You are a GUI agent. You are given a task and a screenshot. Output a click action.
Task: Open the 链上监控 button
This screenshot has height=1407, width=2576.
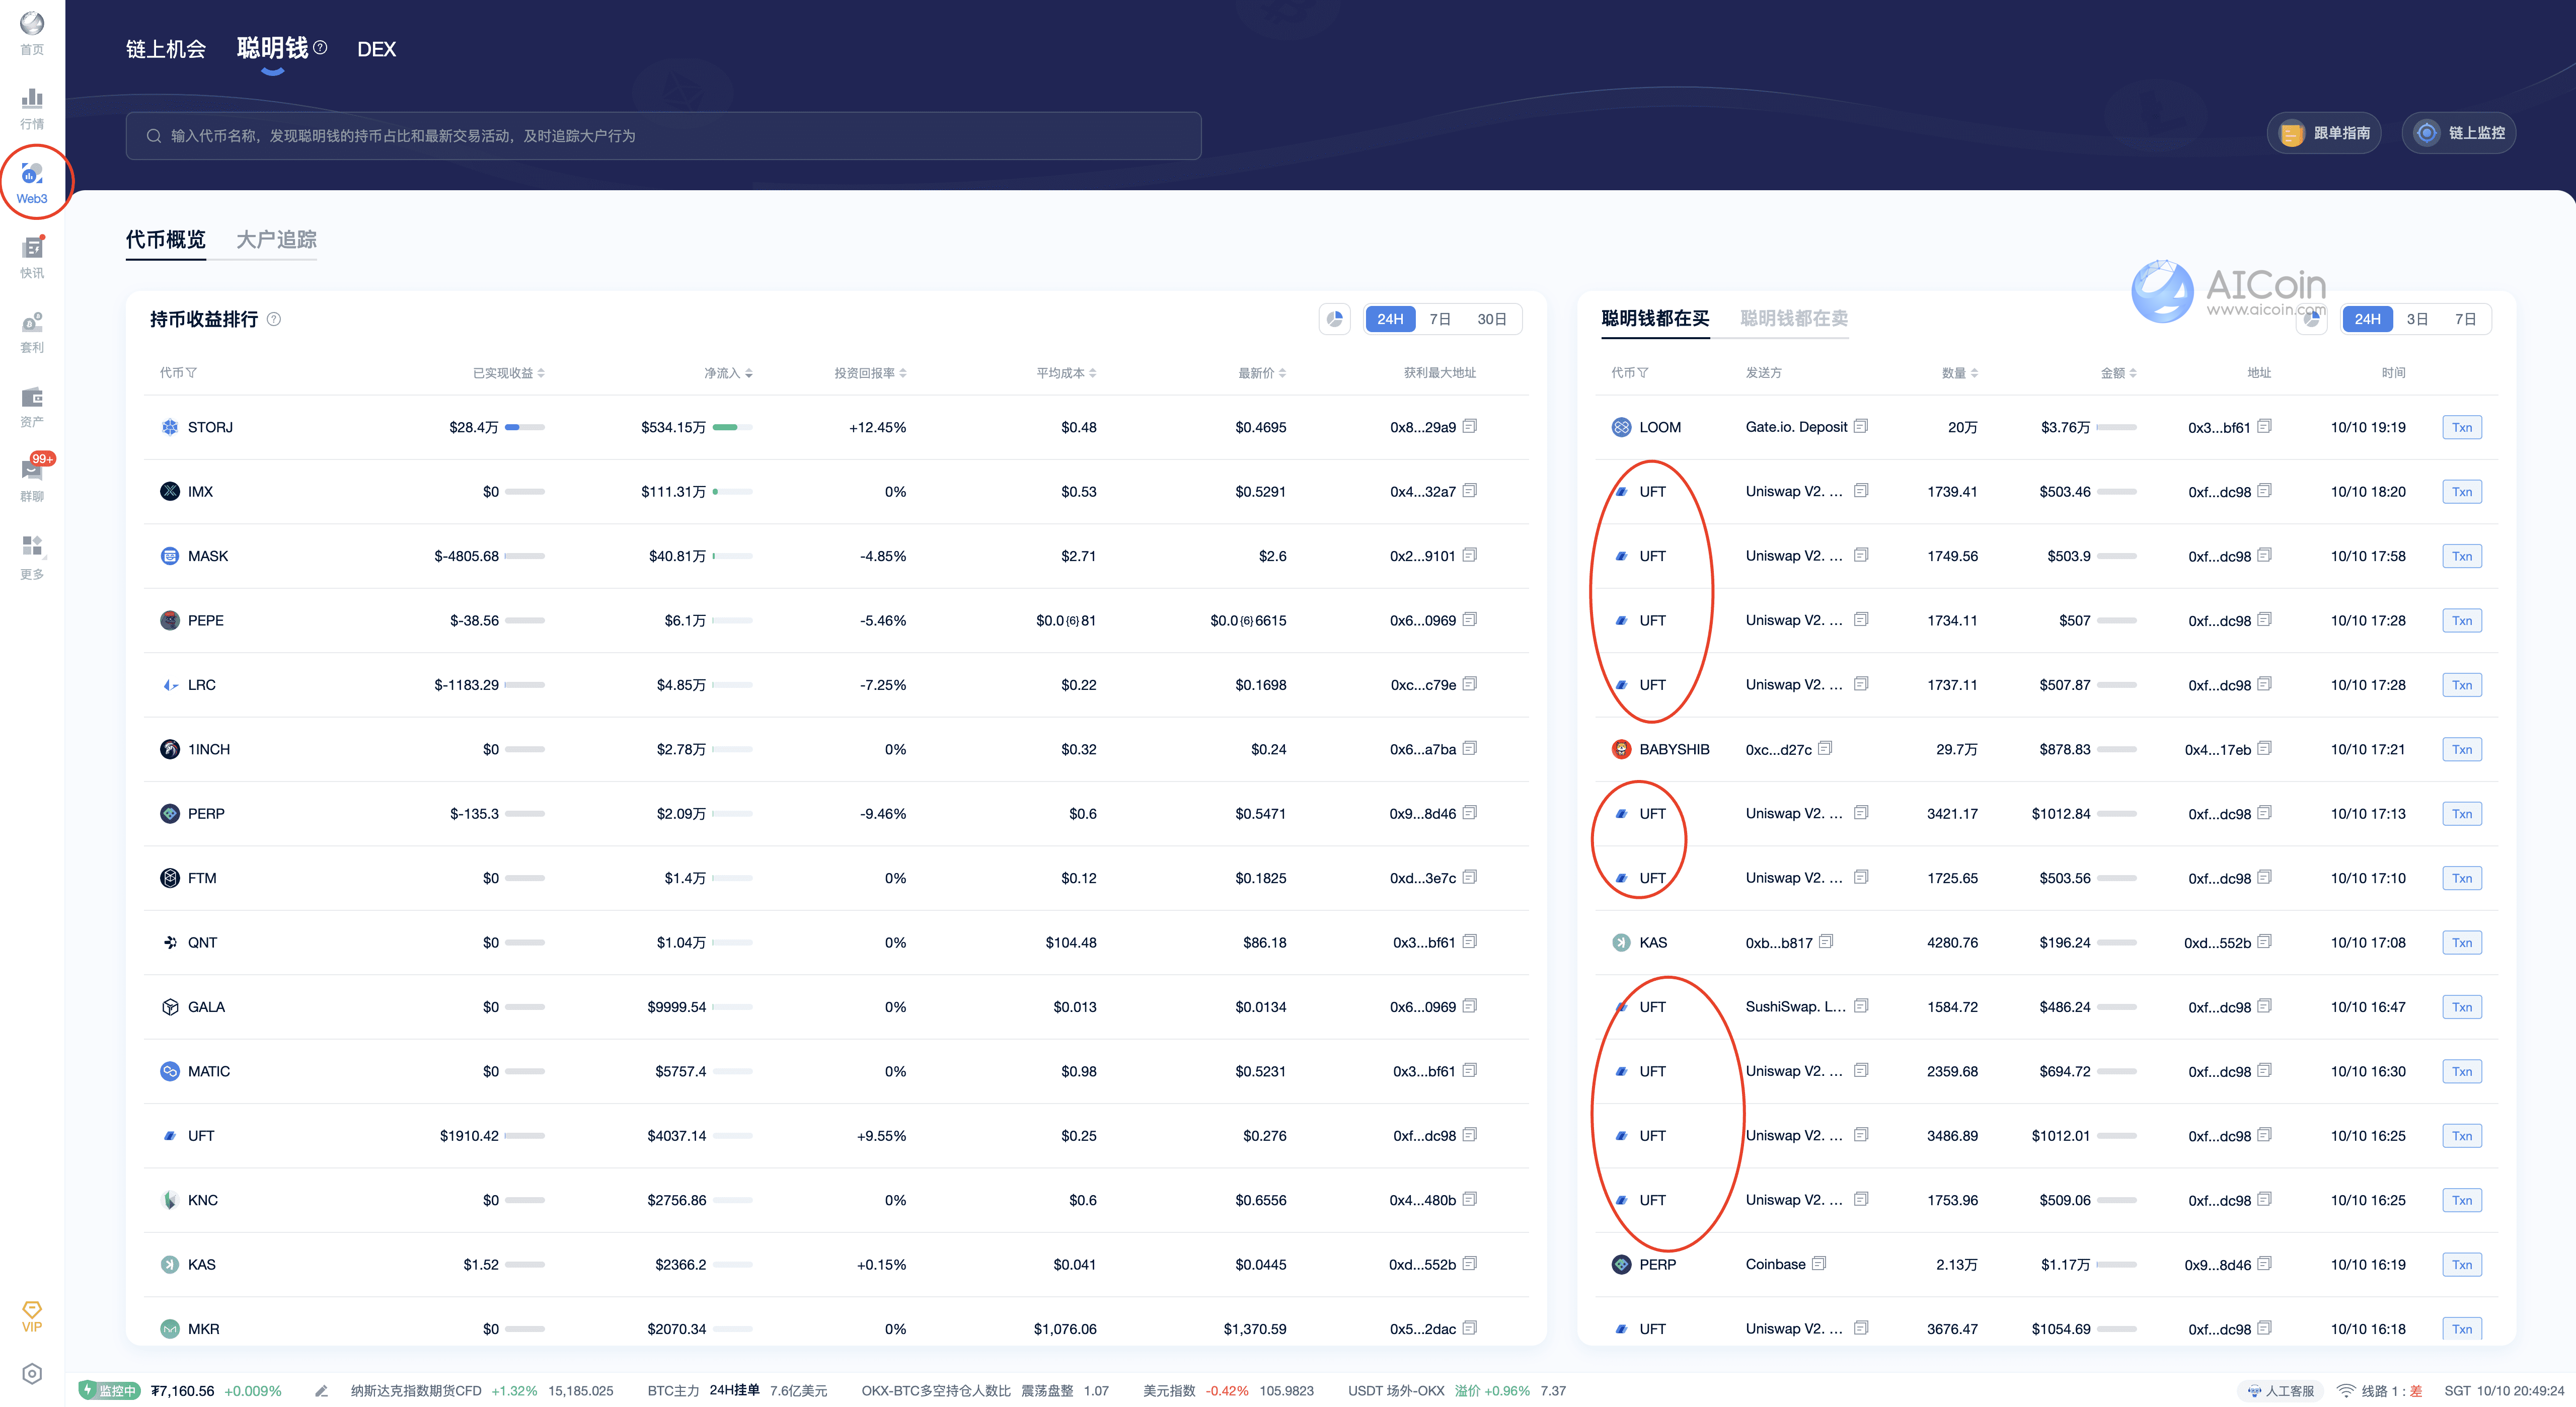pos(2459,133)
